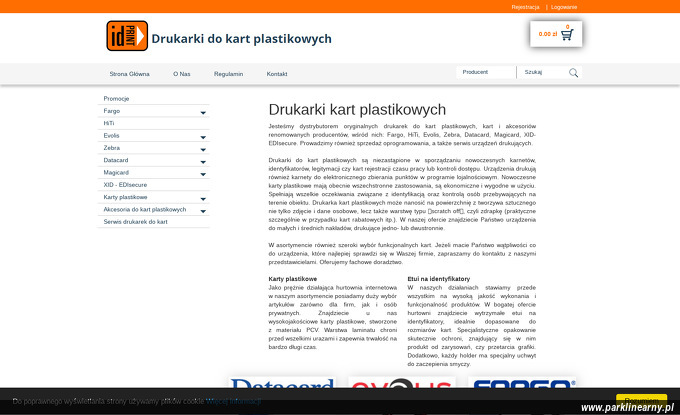The image size is (680, 415).
Task: Open the Fargo category link
Action: click(x=111, y=111)
